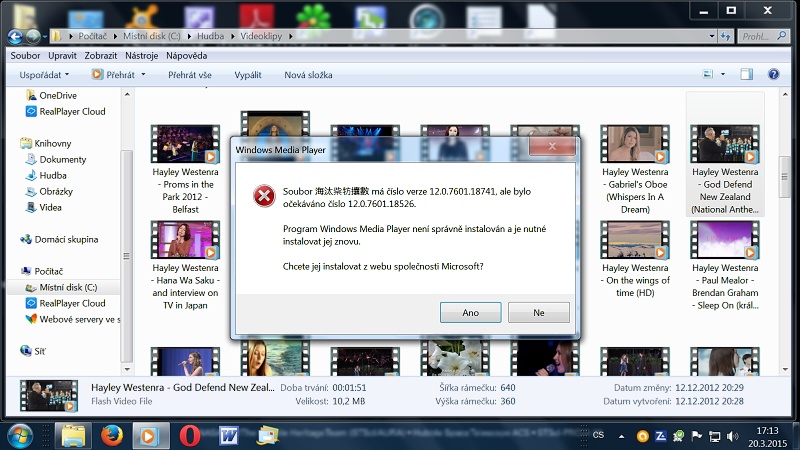Launch Firefox from taskbar
Viewport: 800px width, 450px height.
(112, 436)
